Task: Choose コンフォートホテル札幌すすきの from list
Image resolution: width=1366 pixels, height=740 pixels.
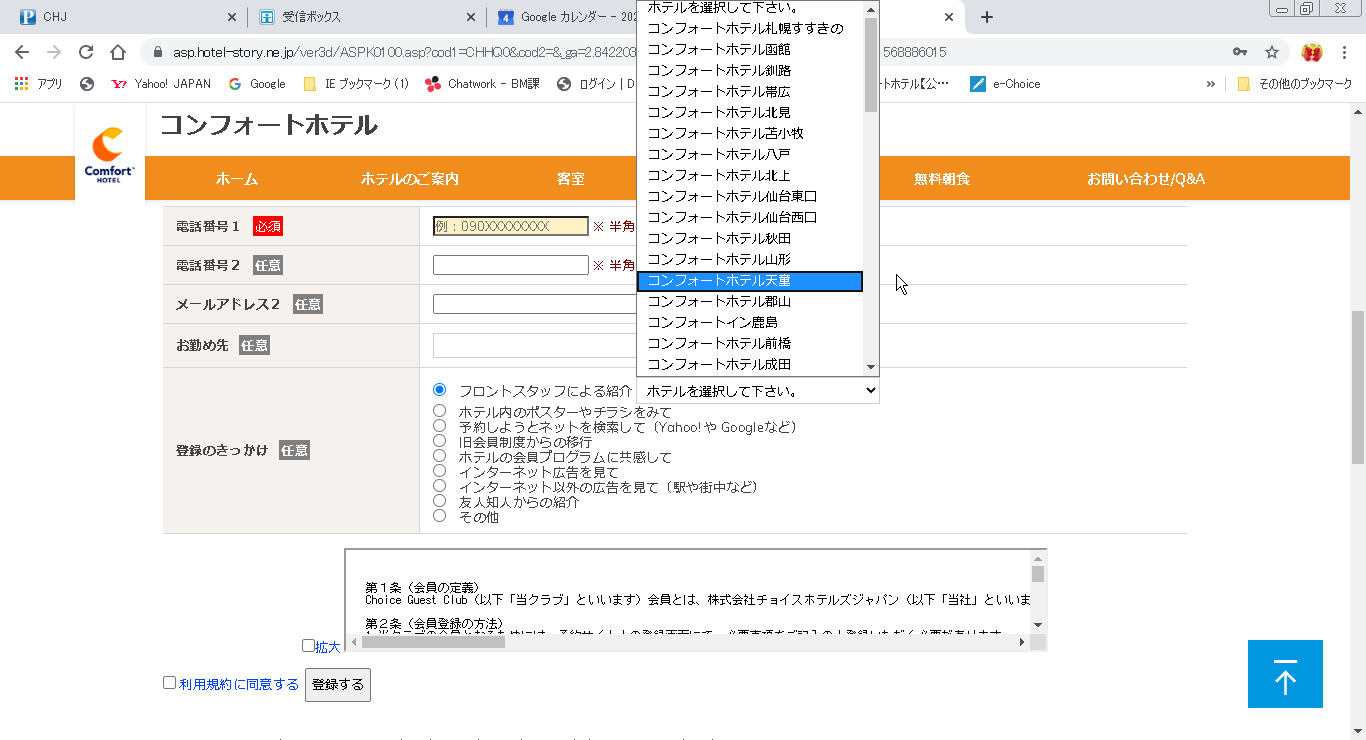Action: click(x=750, y=28)
